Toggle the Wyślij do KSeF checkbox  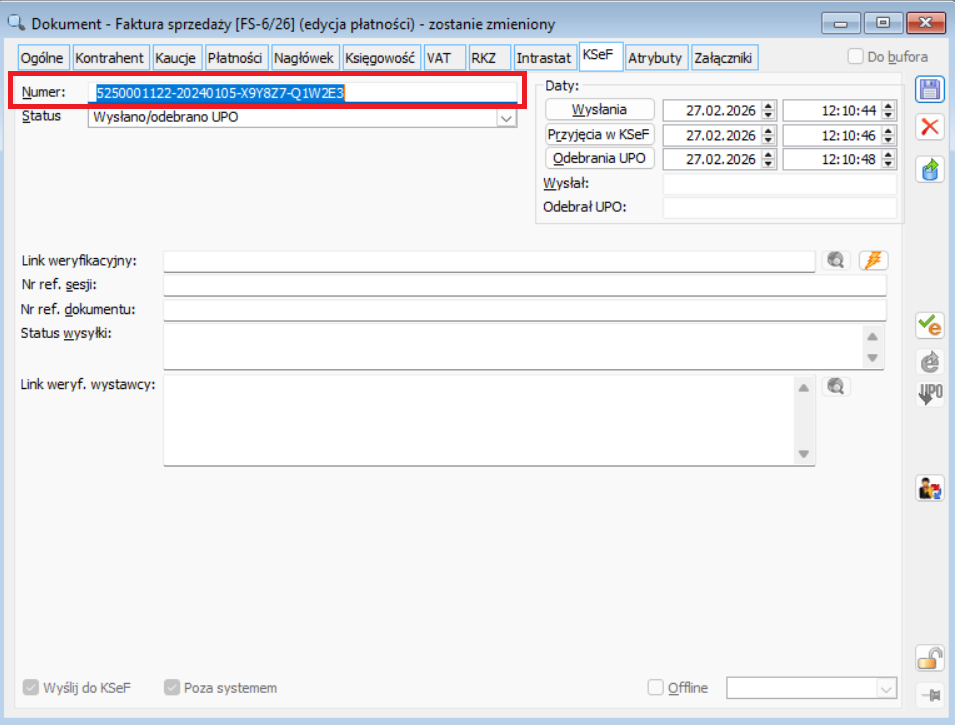click(x=30, y=687)
